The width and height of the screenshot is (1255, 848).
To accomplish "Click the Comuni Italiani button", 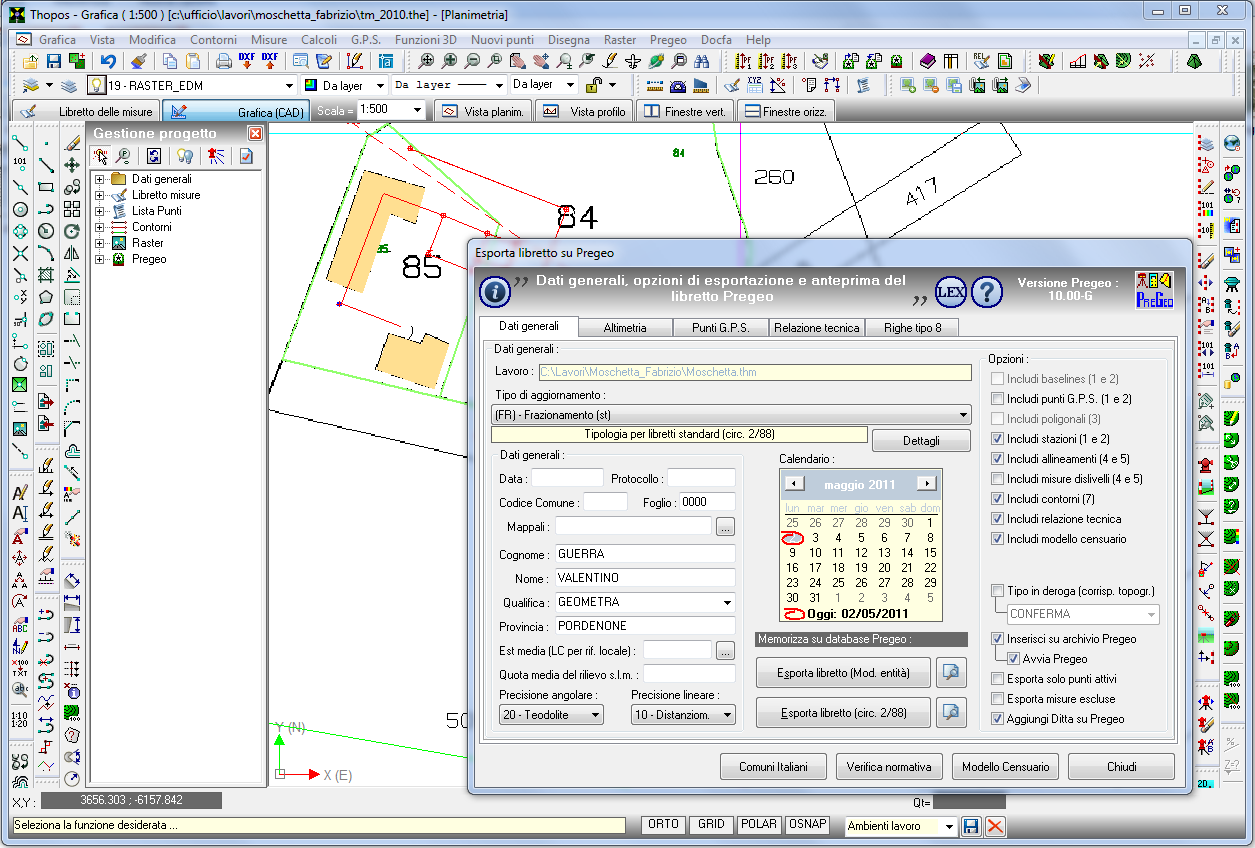I will [x=774, y=767].
